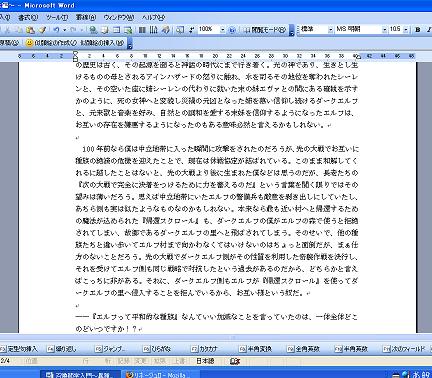Toggle Italic formatting

pos(428,30)
